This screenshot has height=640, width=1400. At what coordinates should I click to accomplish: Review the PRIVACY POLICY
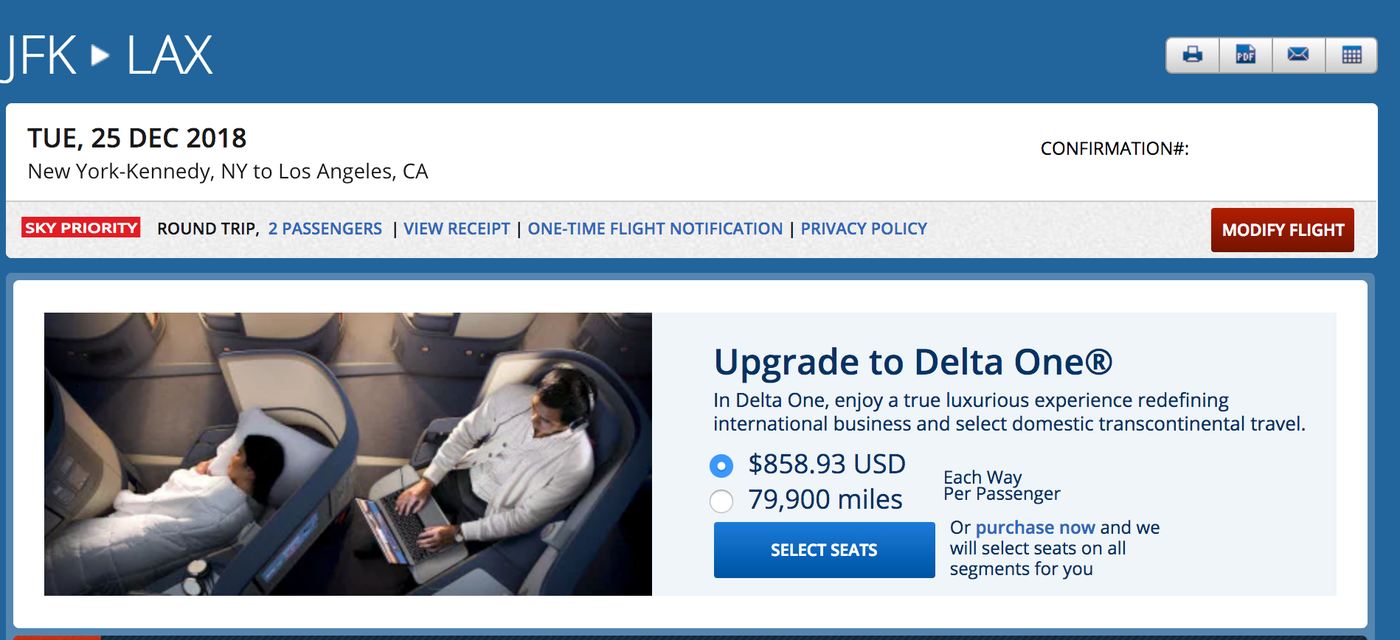tap(863, 228)
